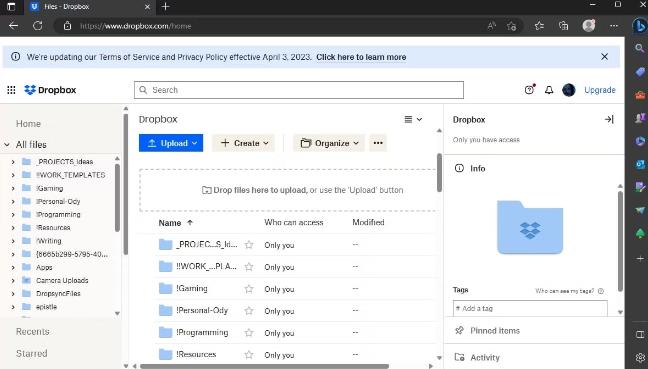Collapse the All files tree
Image resolution: width=648 pixels, height=369 pixels.
click(7, 145)
